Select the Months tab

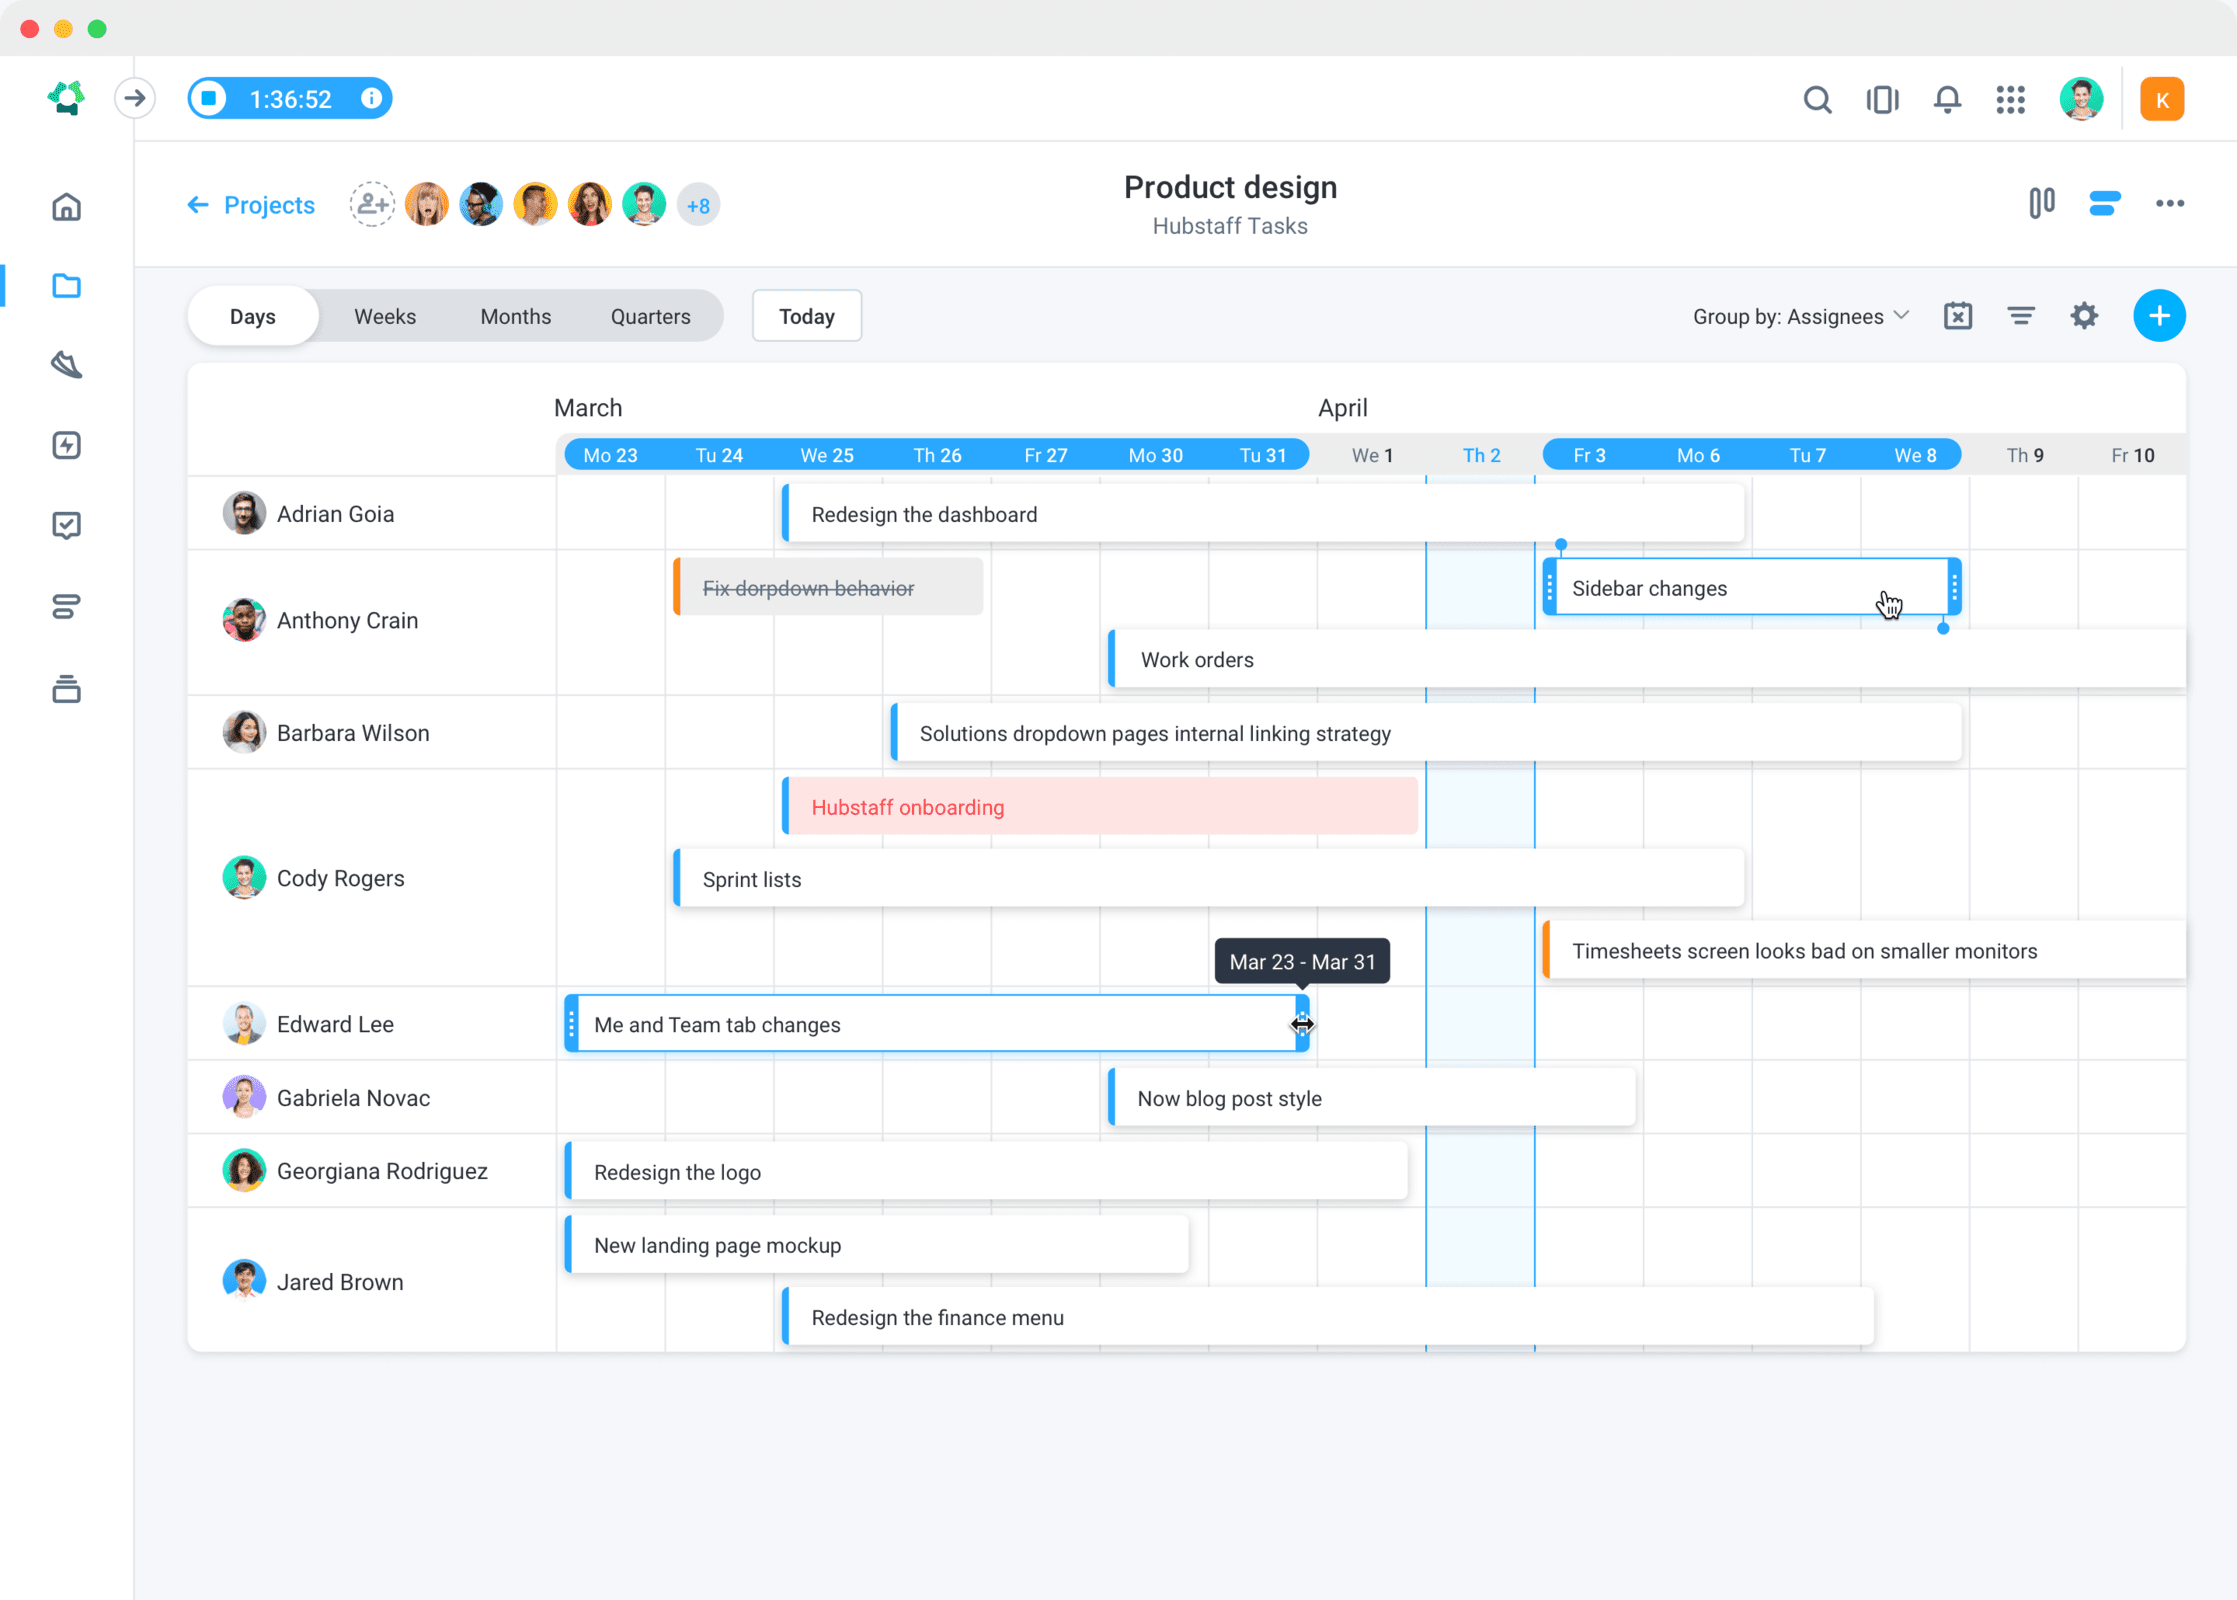point(514,315)
